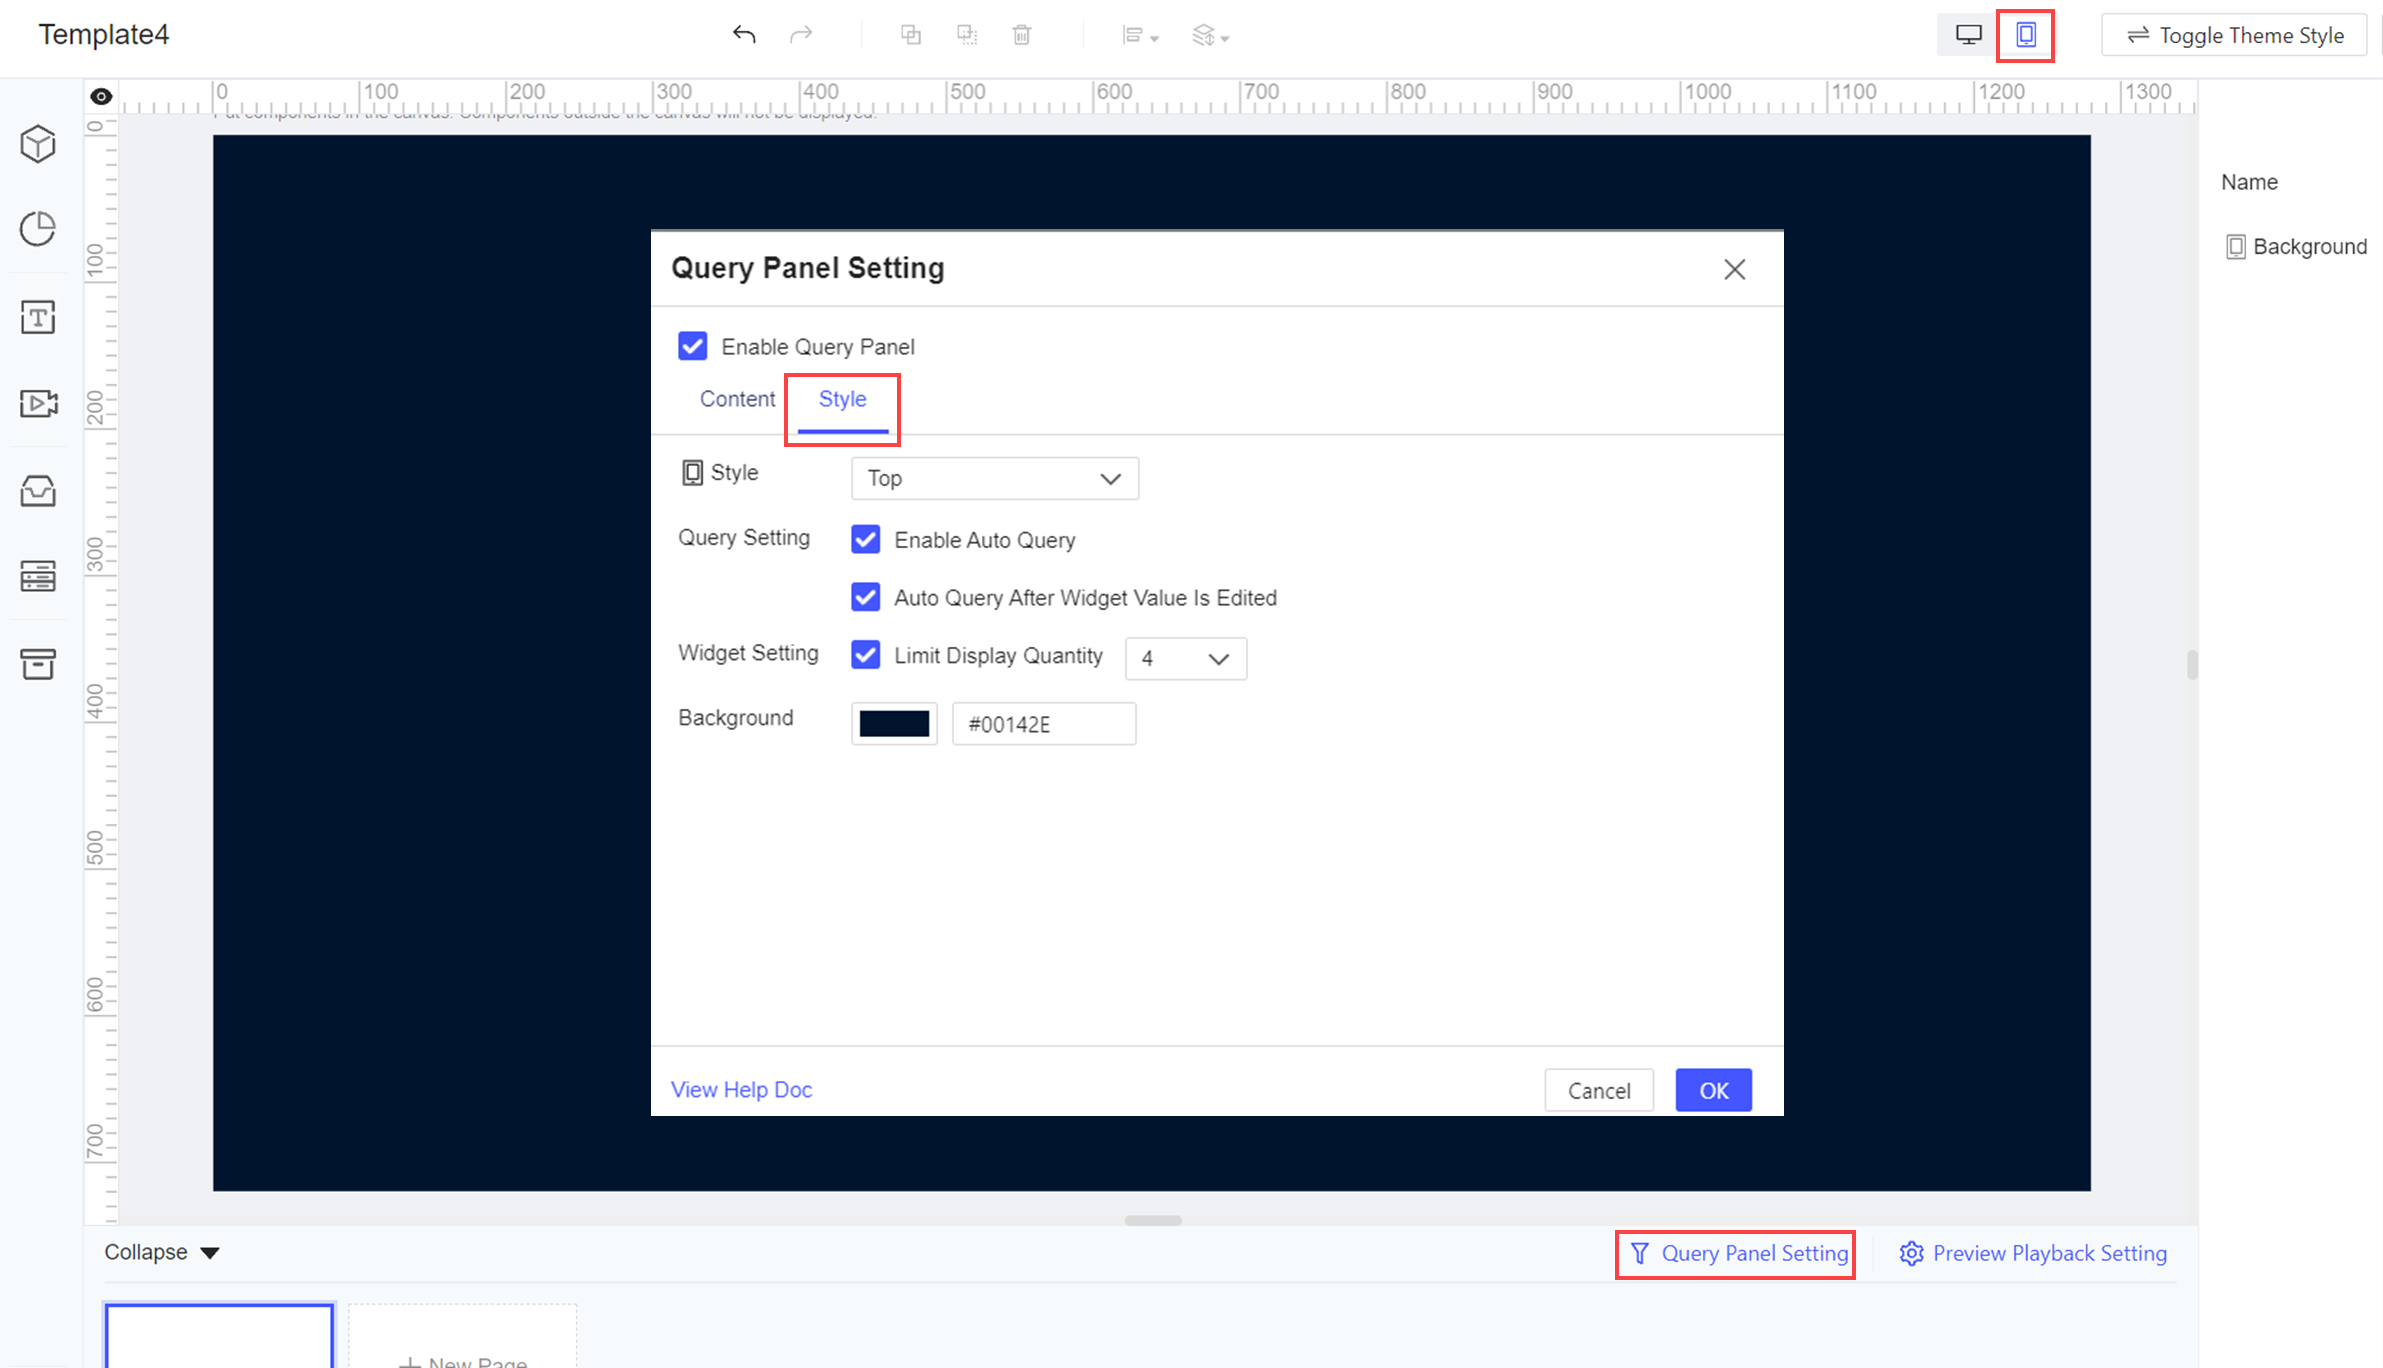
Task: Open the archive box sidebar icon
Action: (x=38, y=663)
